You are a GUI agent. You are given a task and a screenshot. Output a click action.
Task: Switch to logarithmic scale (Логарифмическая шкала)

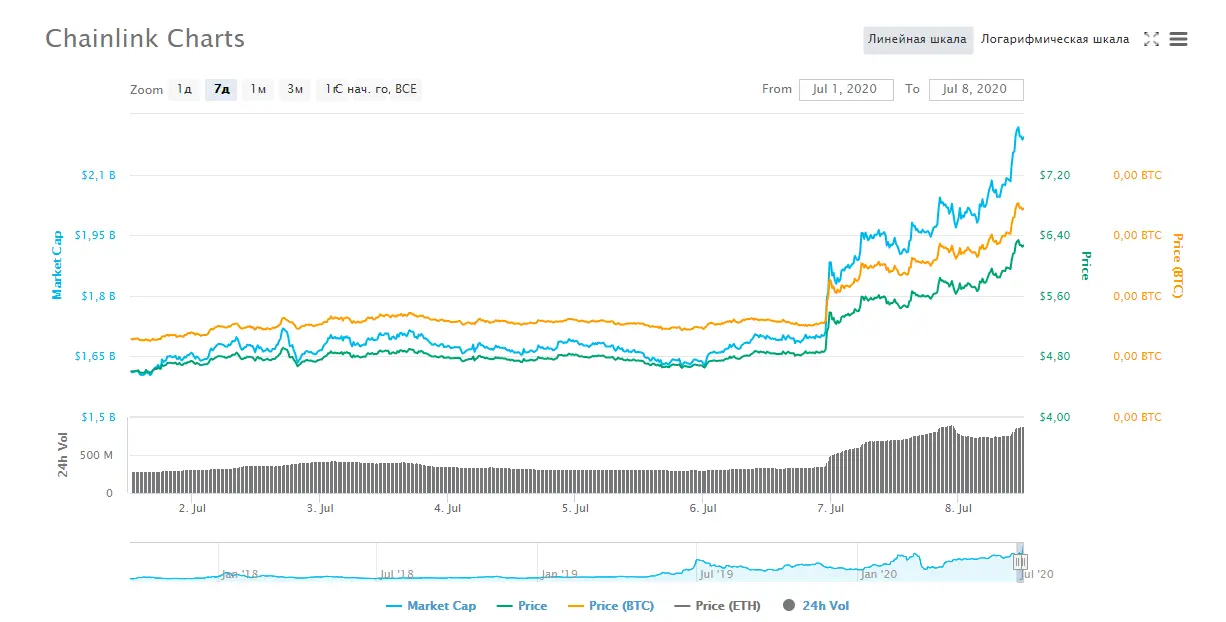tap(1055, 39)
